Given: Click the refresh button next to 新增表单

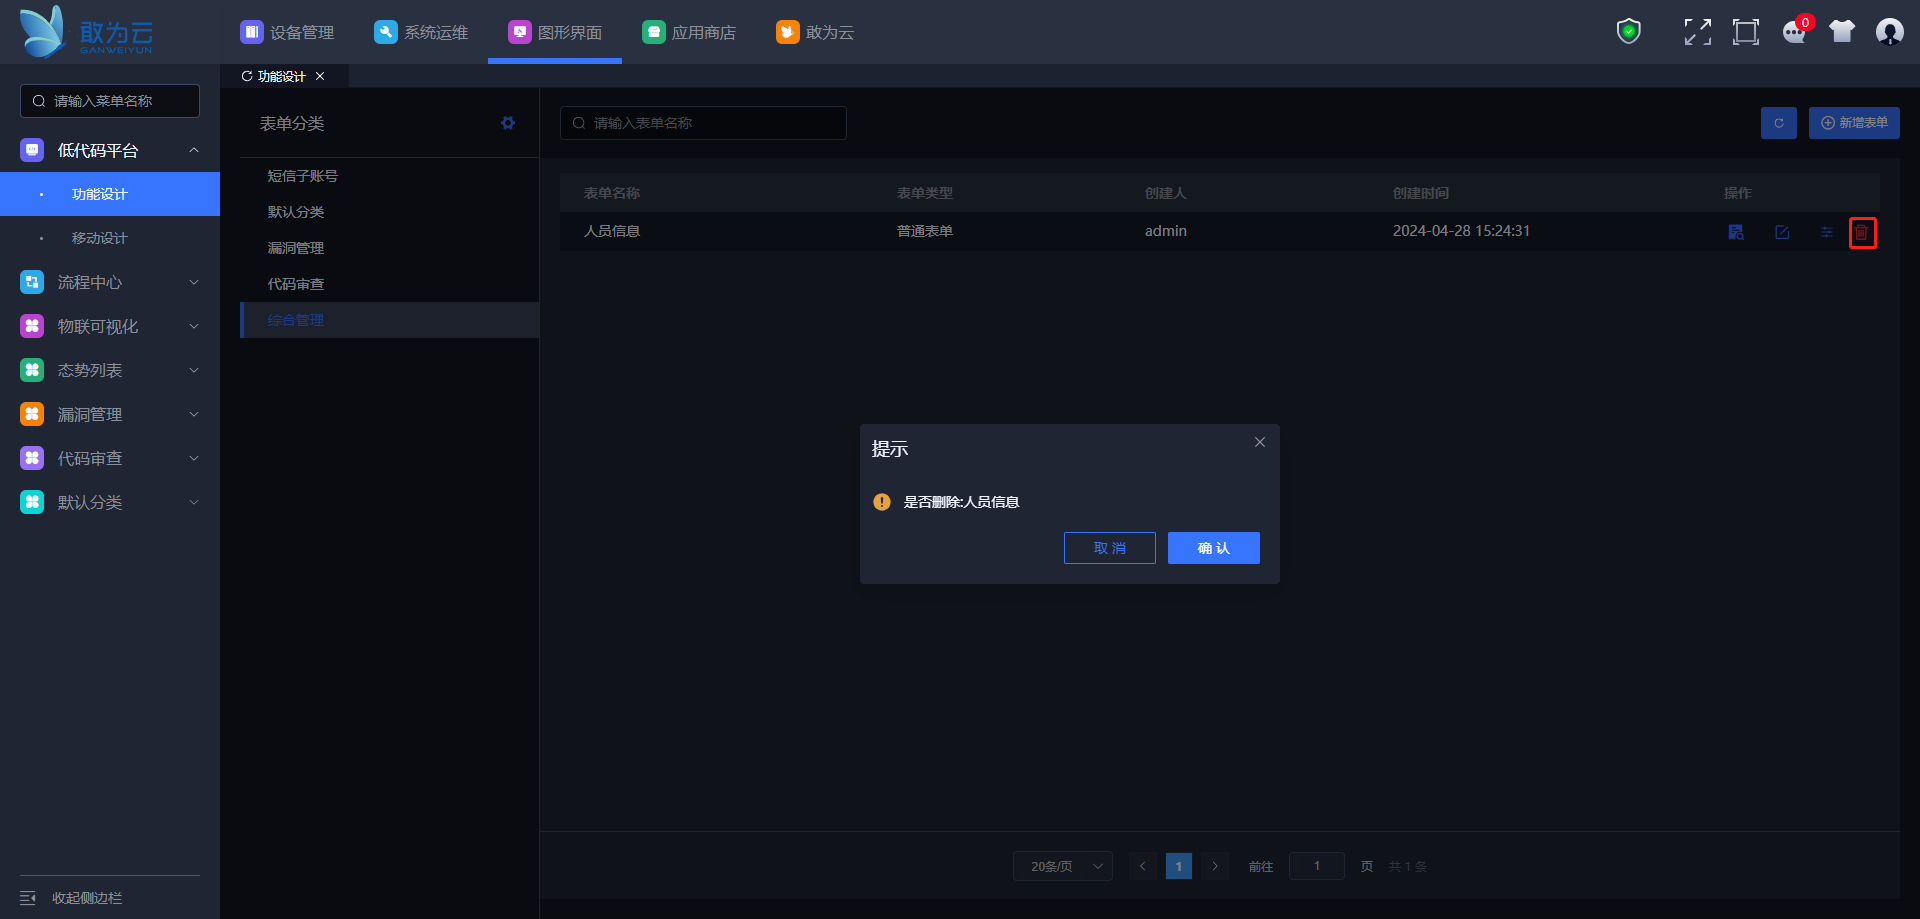Looking at the screenshot, I should point(1778,123).
